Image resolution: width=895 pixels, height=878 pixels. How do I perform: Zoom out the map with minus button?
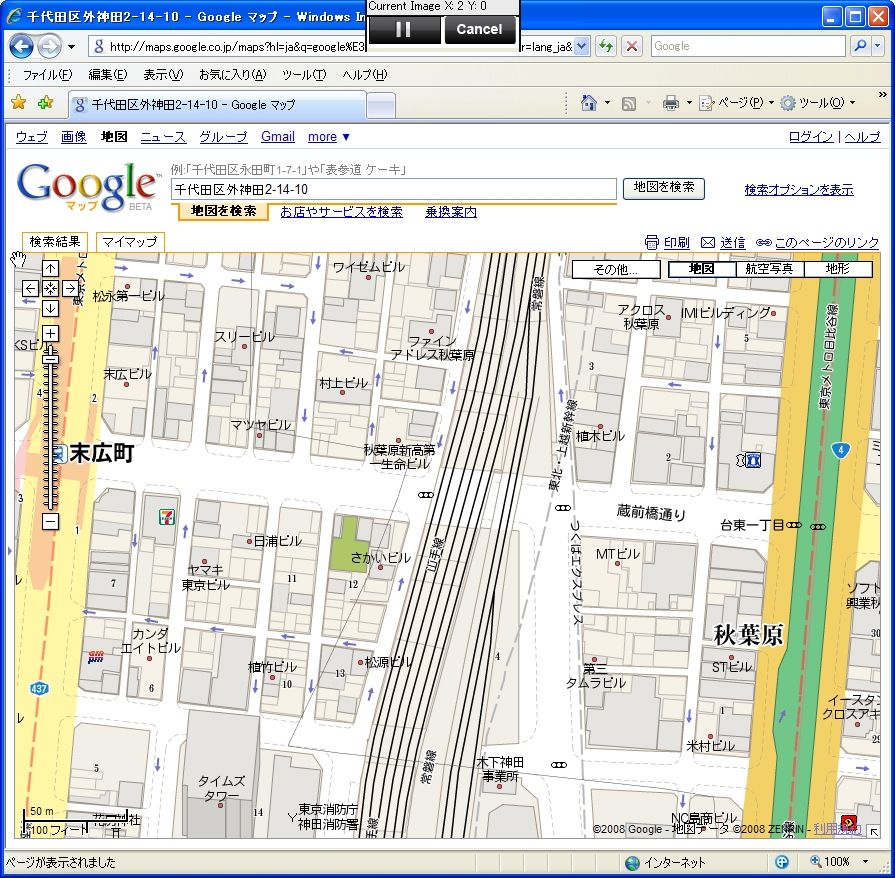[50, 521]
